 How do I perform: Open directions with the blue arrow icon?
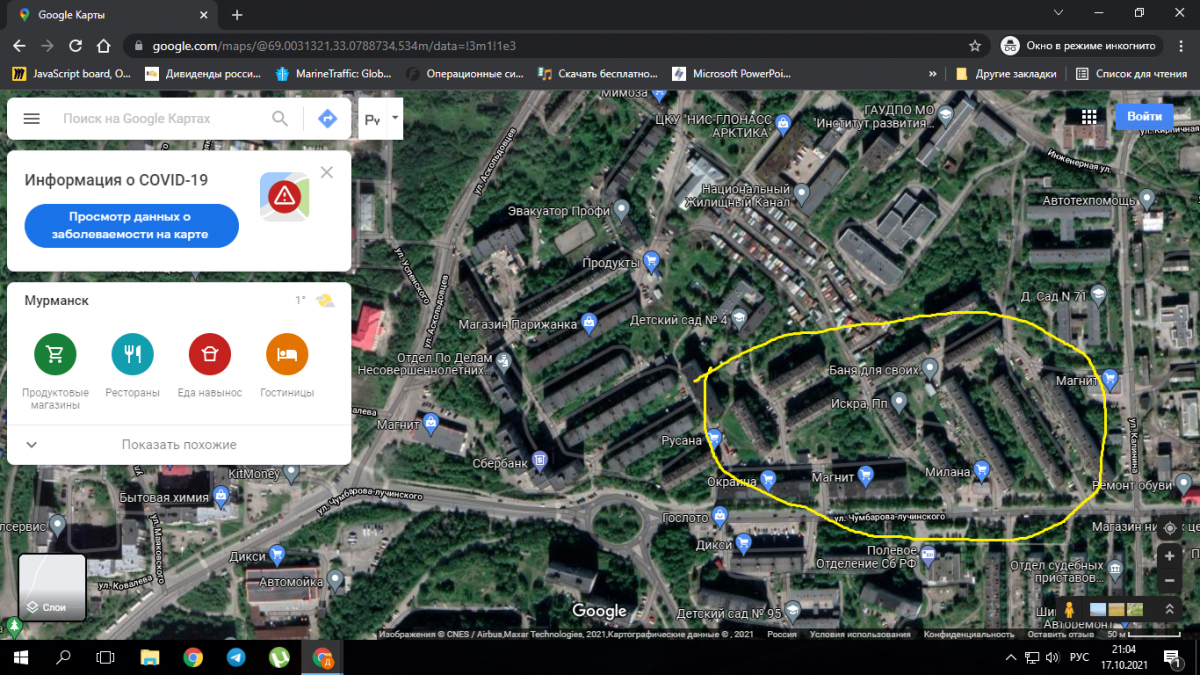[327, 118]
